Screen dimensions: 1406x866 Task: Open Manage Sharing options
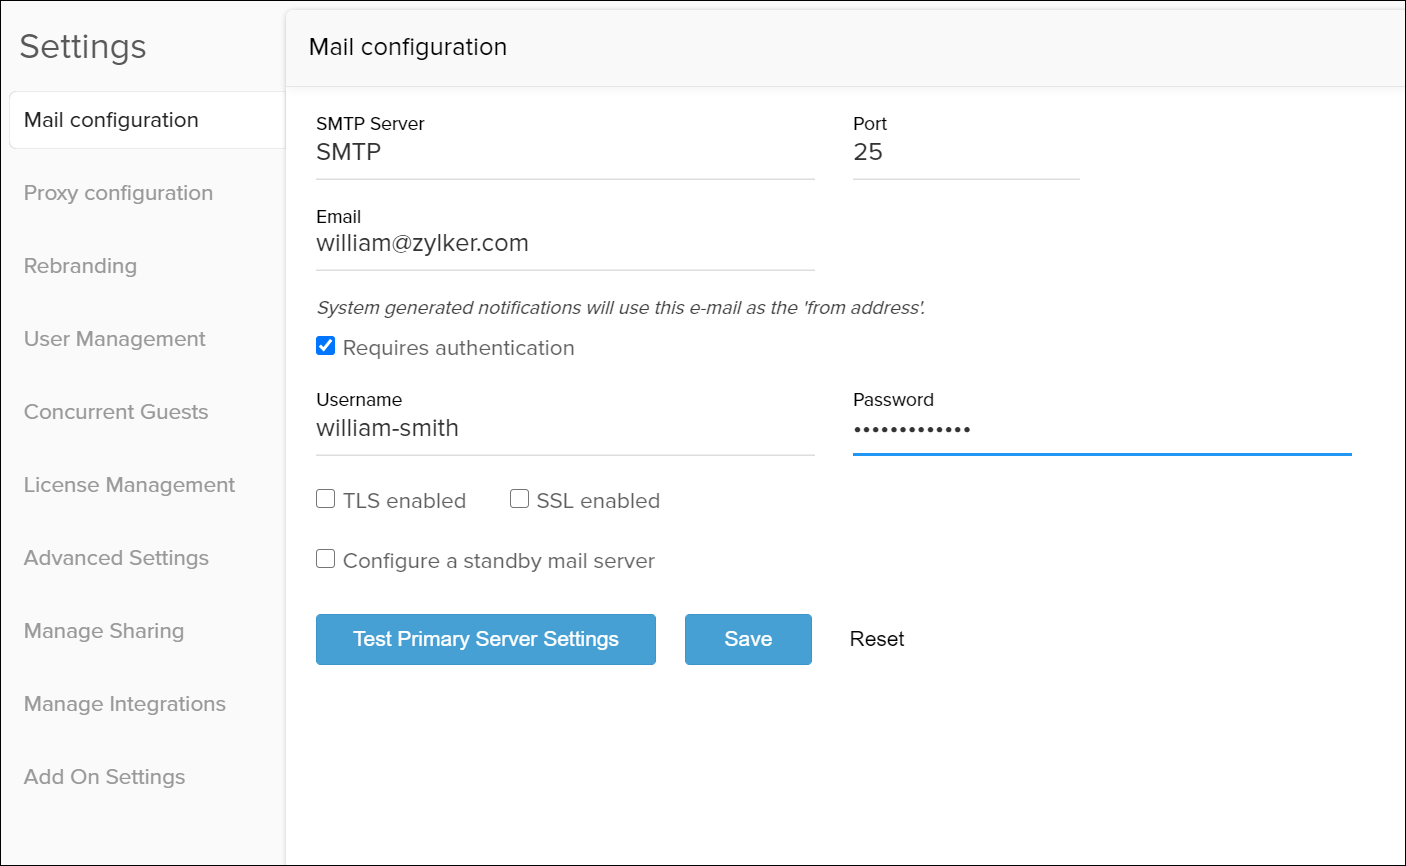[x=103, y=631]
